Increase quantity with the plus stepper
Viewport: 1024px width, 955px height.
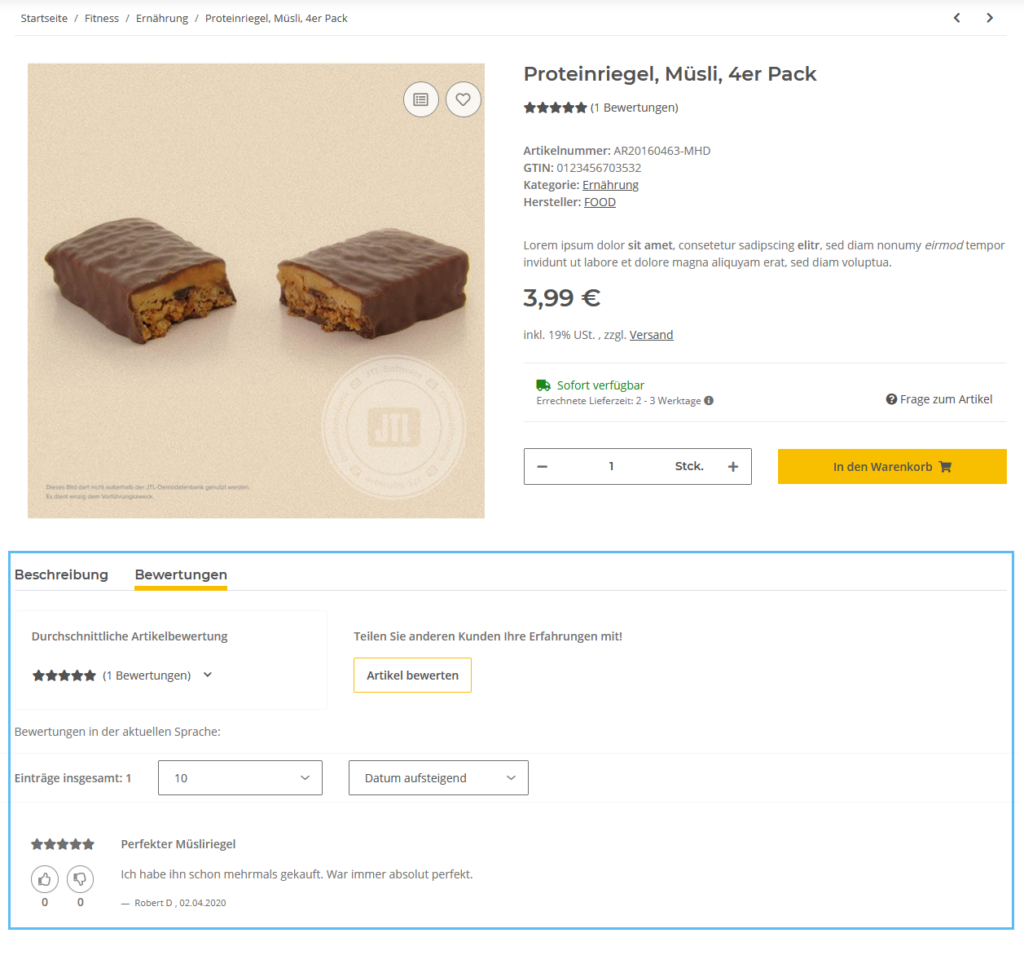[733, 466]
